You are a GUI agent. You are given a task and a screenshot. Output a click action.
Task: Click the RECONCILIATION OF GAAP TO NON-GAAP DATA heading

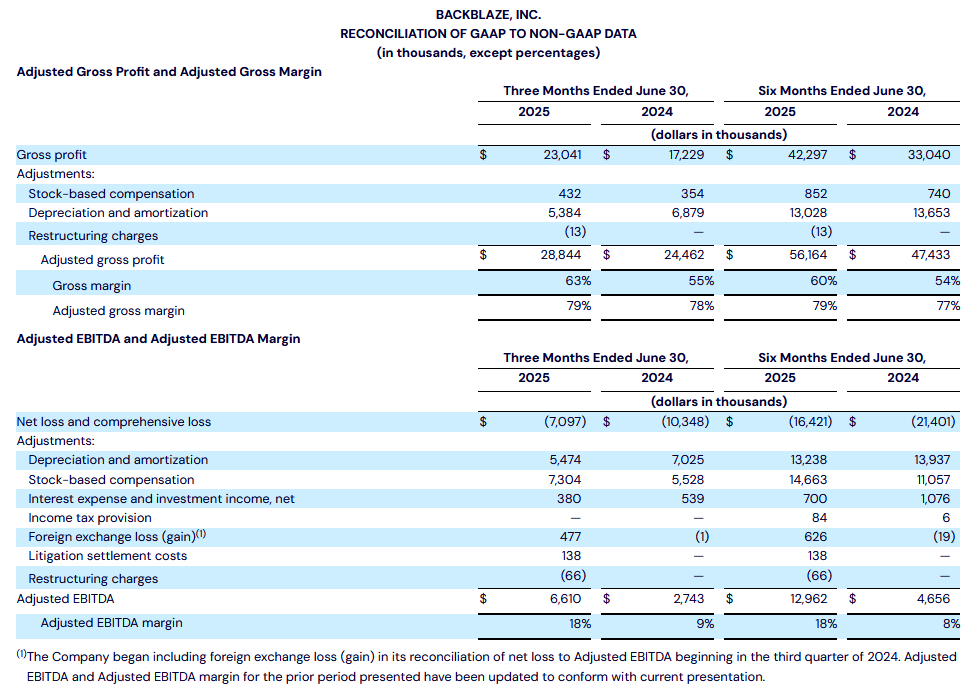(488, 34)
